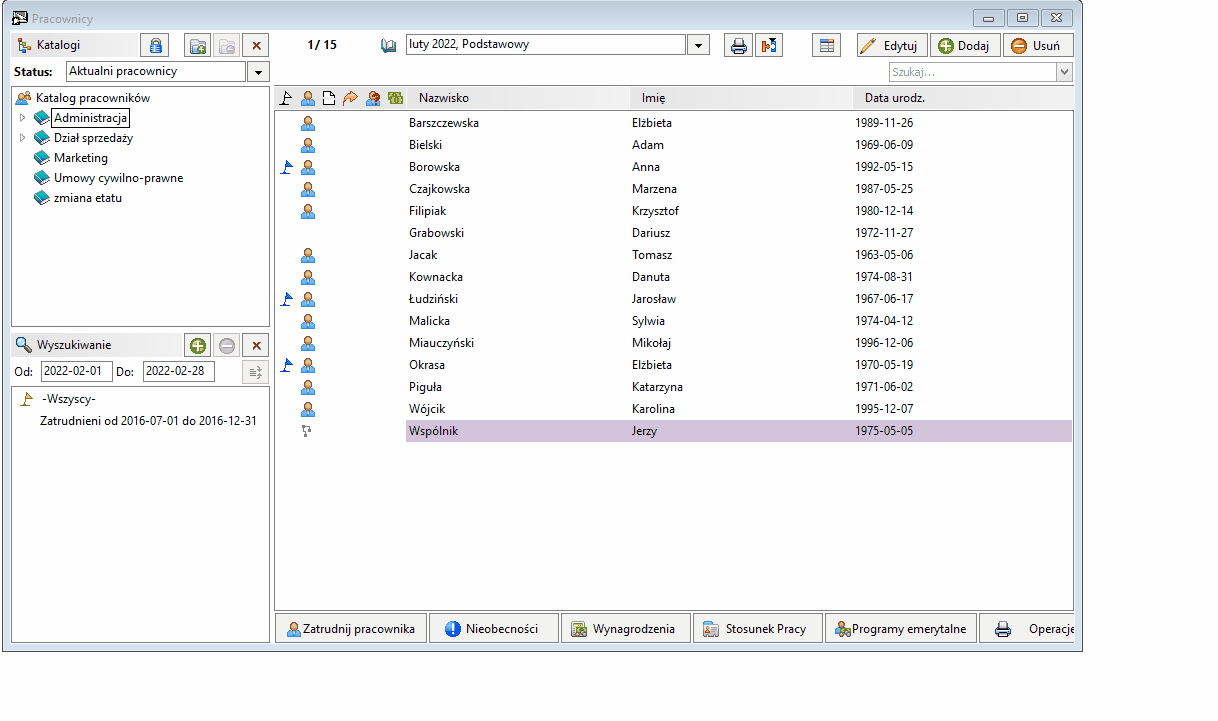Select the Miauczyński surname cell
The height and width of the screenshot is (721, 1218).
click(x=442, y=343)
